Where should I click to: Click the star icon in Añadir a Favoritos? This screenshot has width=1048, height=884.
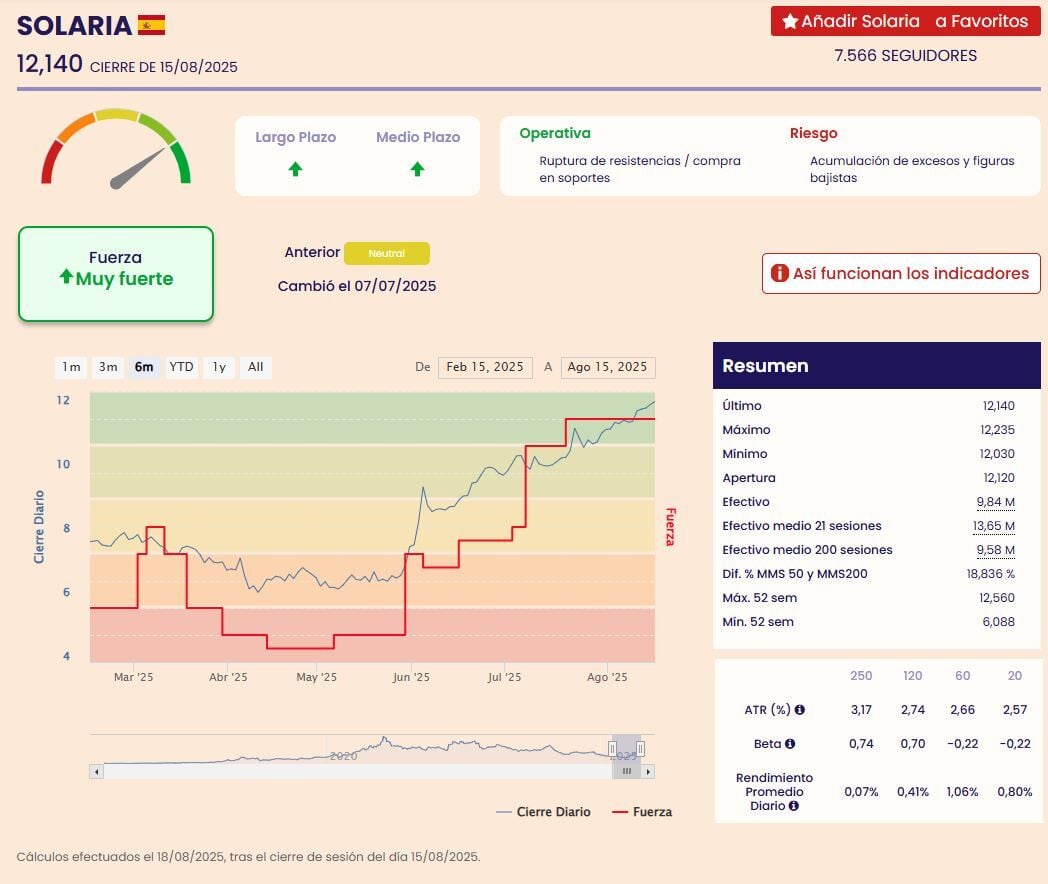point(790,21)
